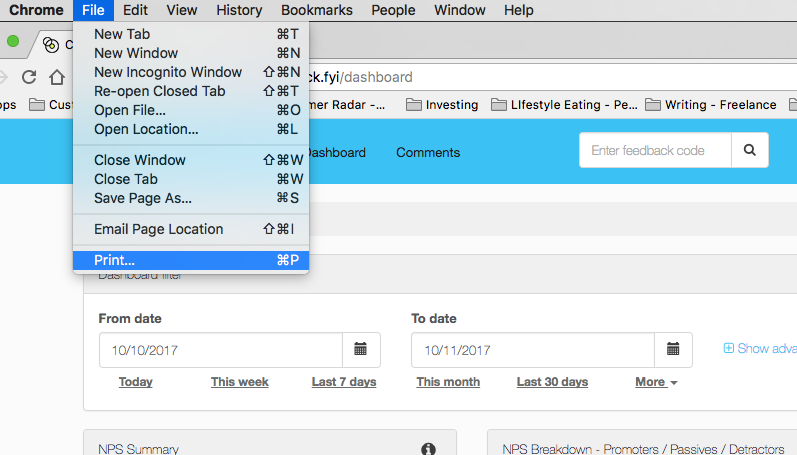
Task: Click the From date input field
Action: click(220, 350)
